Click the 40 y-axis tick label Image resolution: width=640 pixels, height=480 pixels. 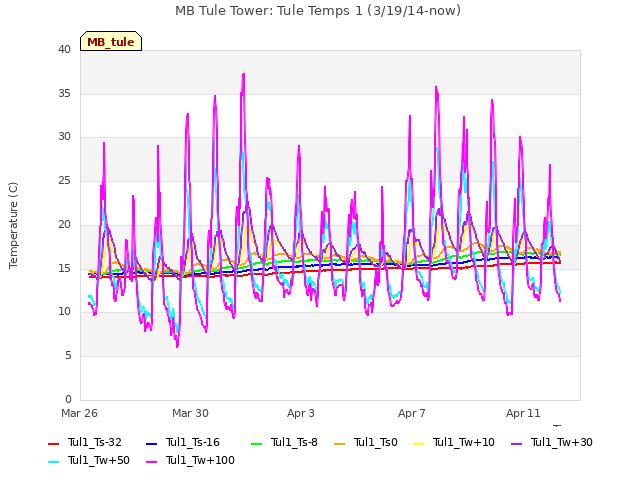64,50
